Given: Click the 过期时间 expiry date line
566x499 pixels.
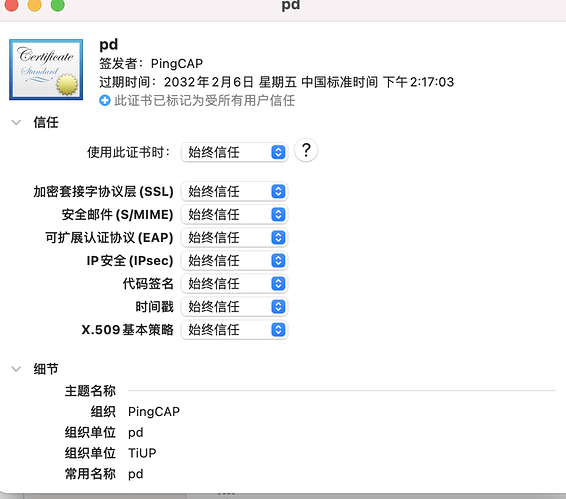Looking at the screenshot, I should coord(277,82).
